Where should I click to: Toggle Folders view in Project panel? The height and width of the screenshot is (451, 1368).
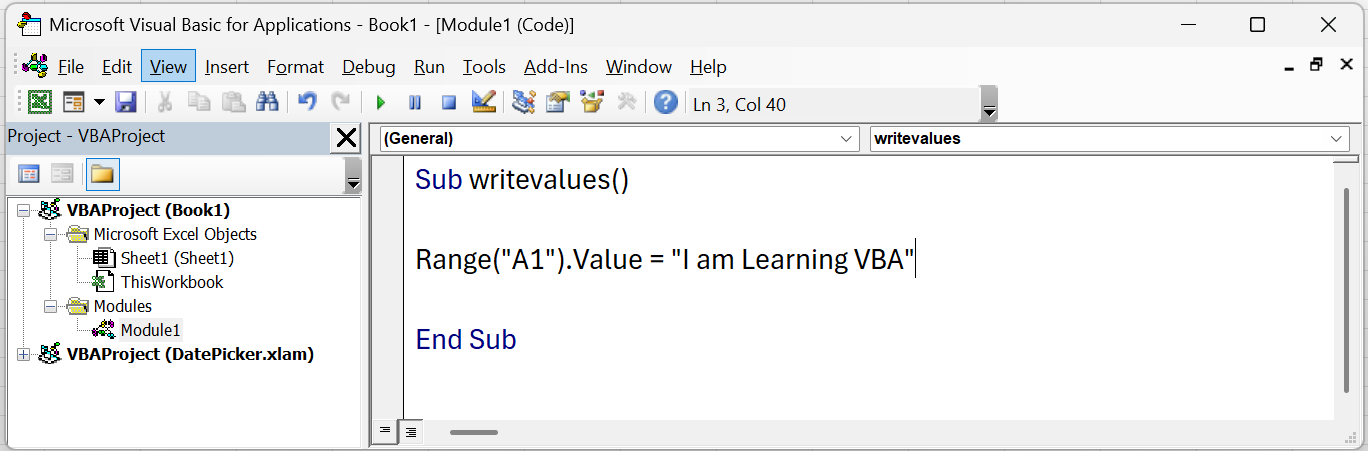102,174
